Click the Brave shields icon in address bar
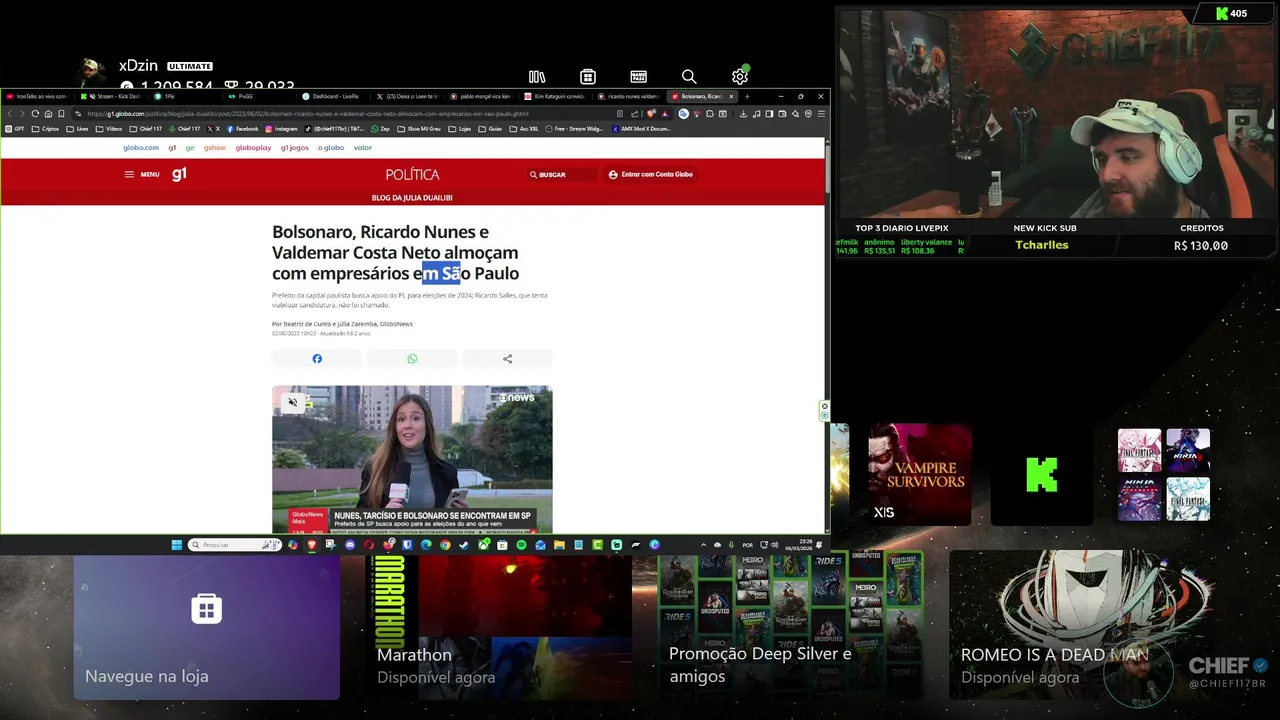1280x720 pixels. coord(651,113)
